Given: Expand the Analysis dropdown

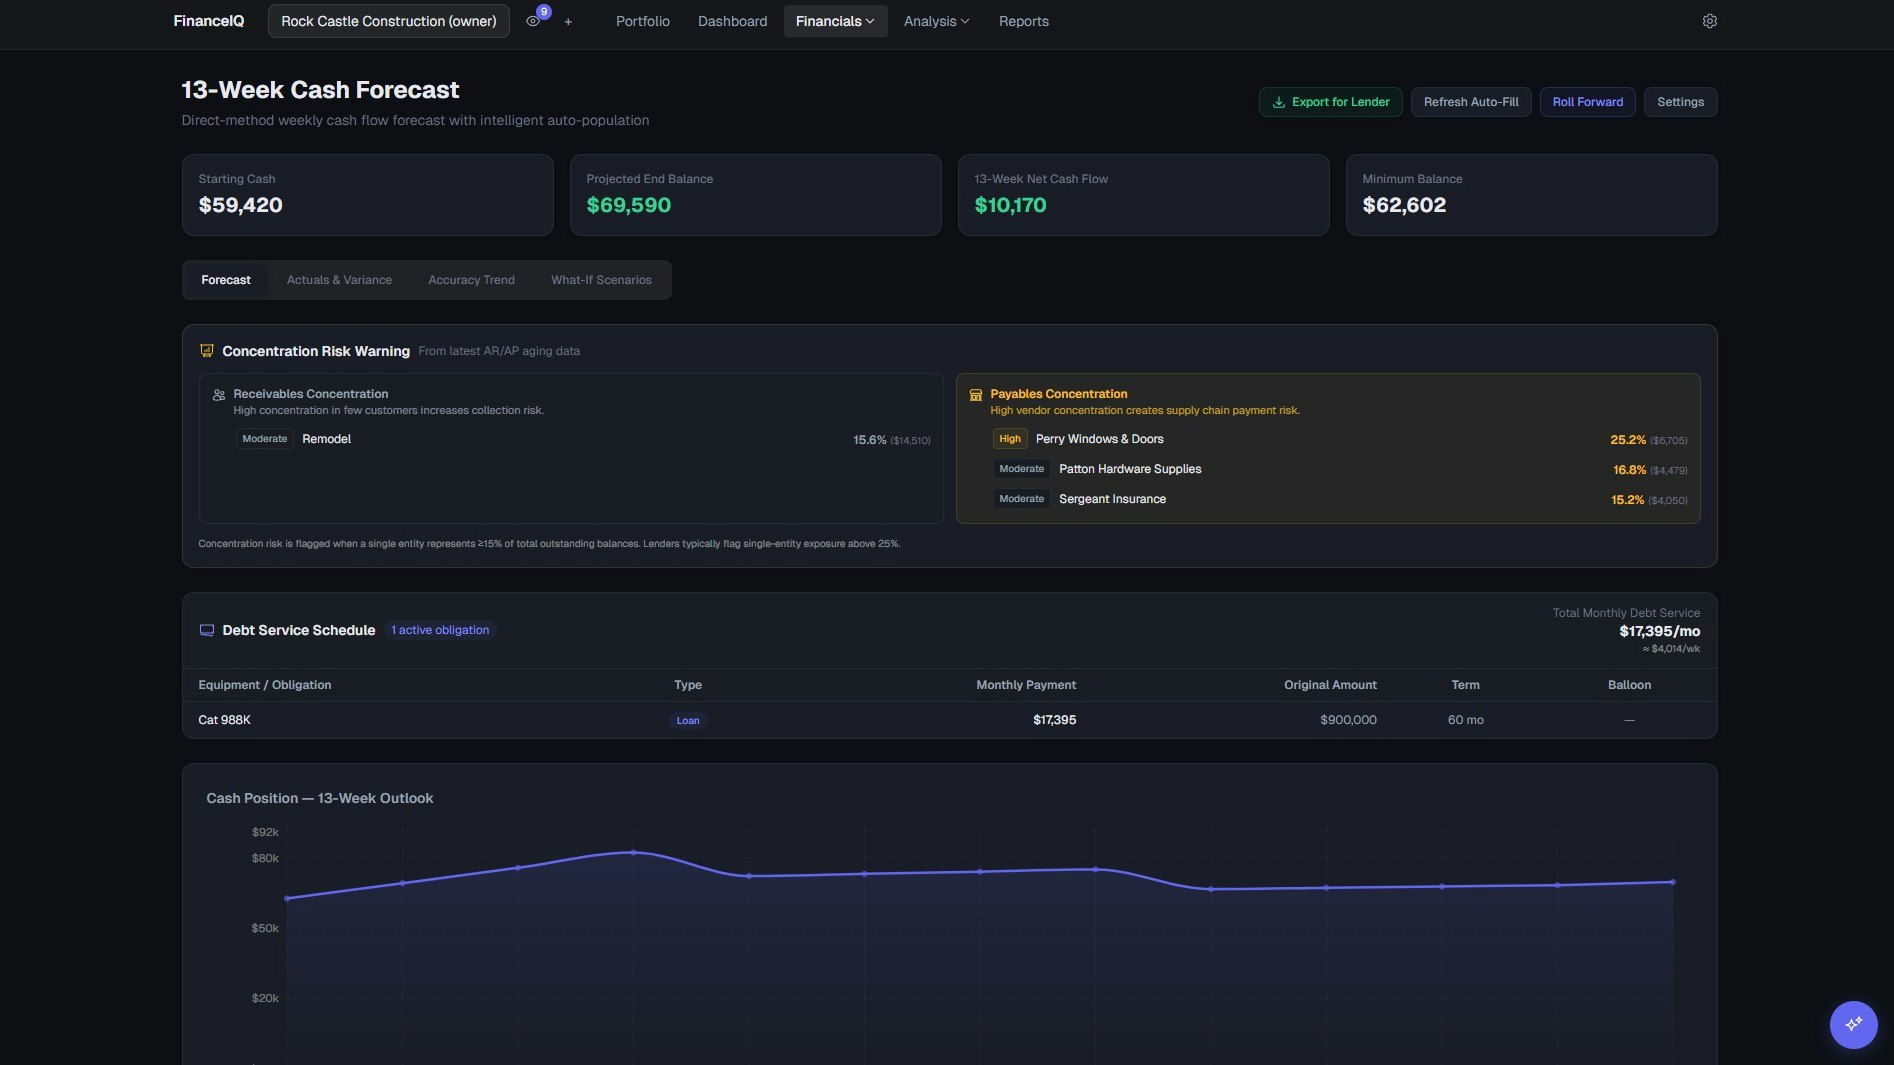Looking at the screenshot, I should click(x=934, y=20).
